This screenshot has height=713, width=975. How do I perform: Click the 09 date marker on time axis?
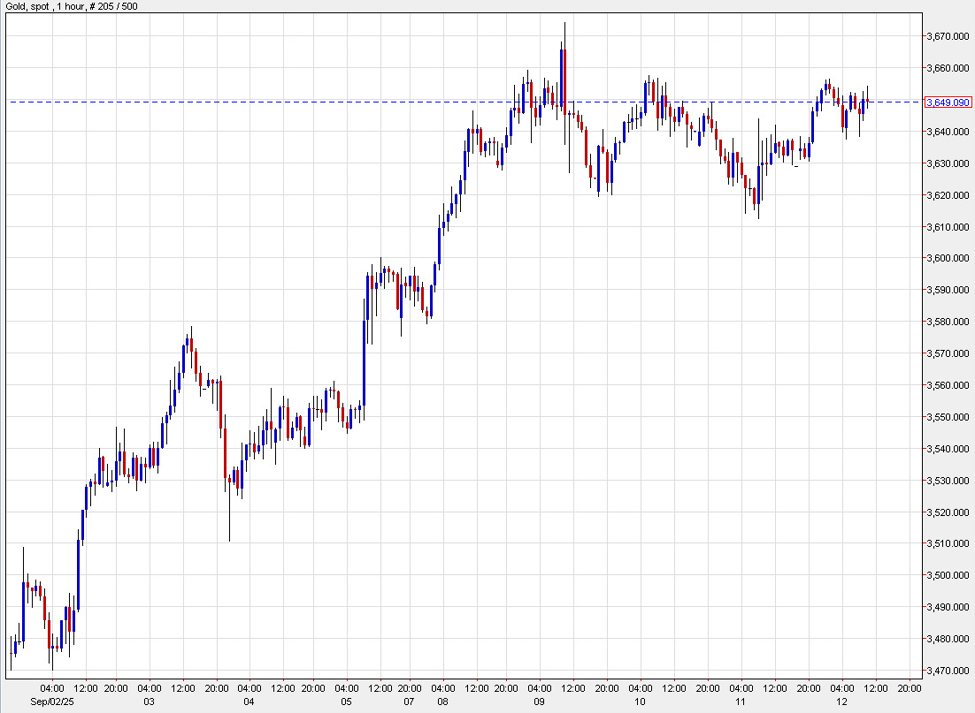[x=541, y=702]
